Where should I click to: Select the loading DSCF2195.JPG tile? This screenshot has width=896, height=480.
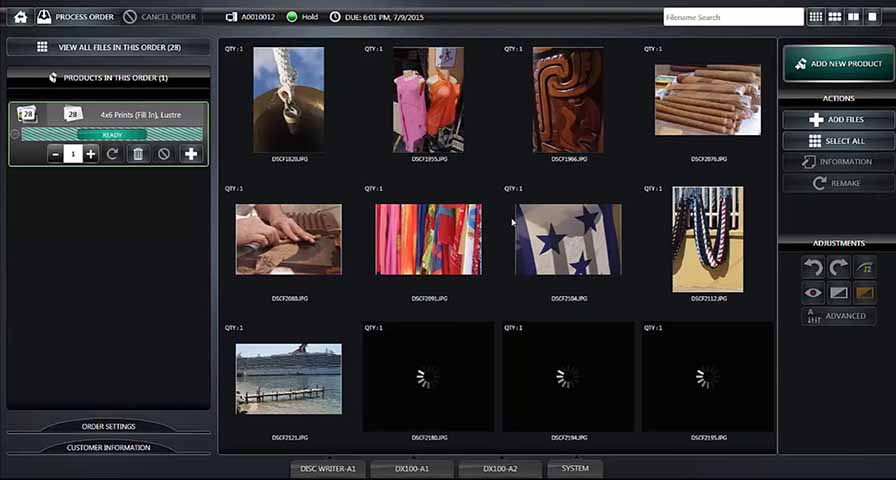(708, 377)
